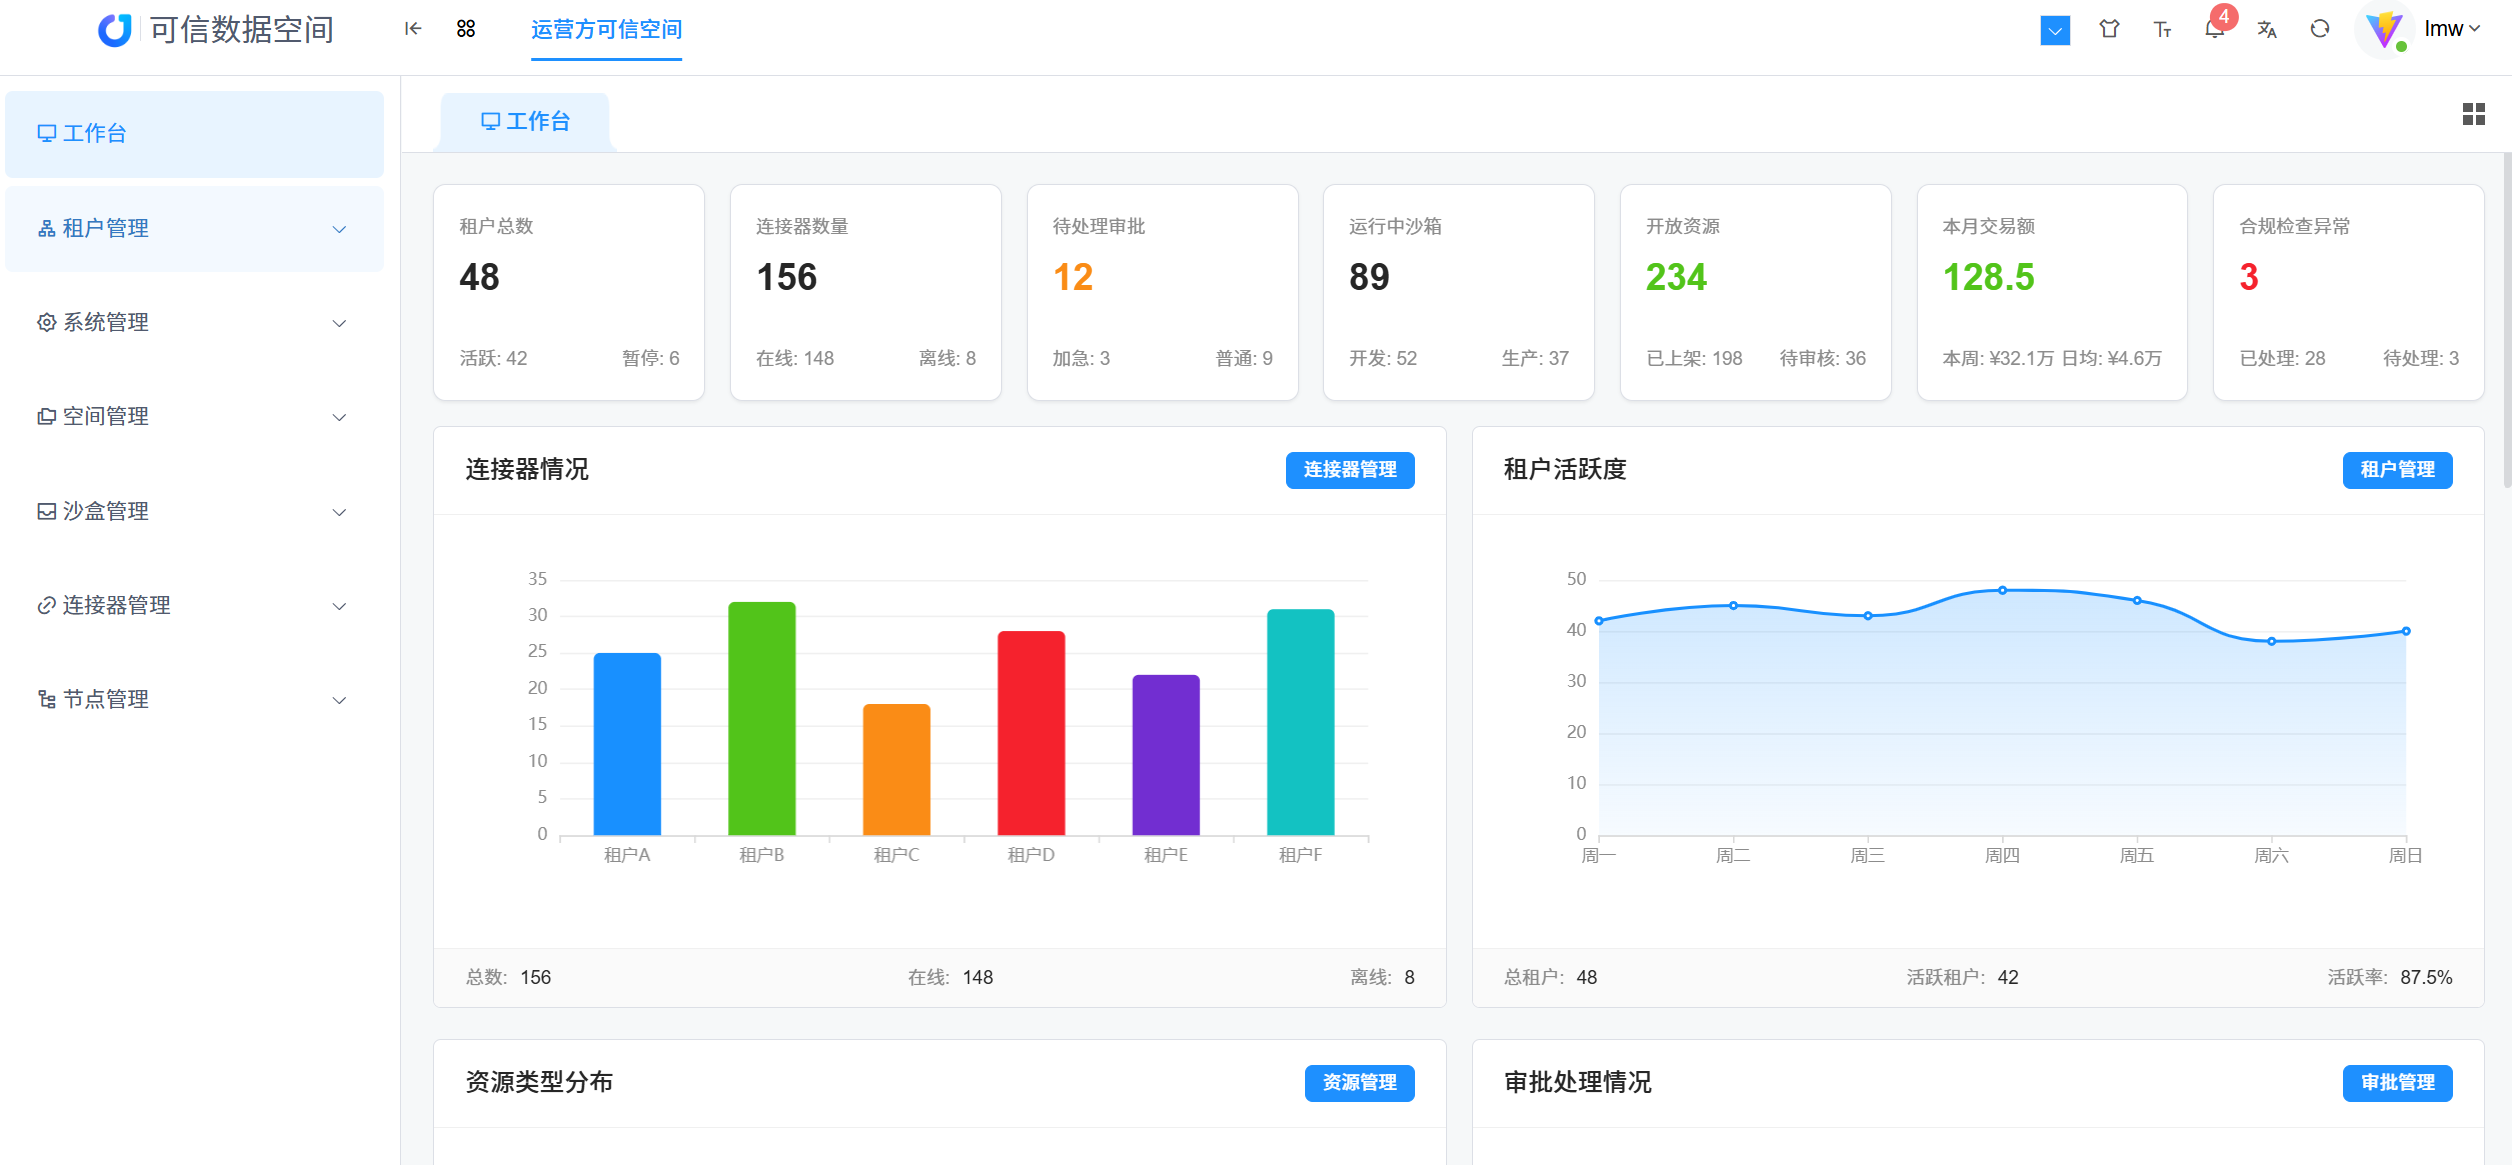This screenshot has width=2512, height=1165.
Task: Click the 审批管理 blue button
Action: (2397, 1083)
